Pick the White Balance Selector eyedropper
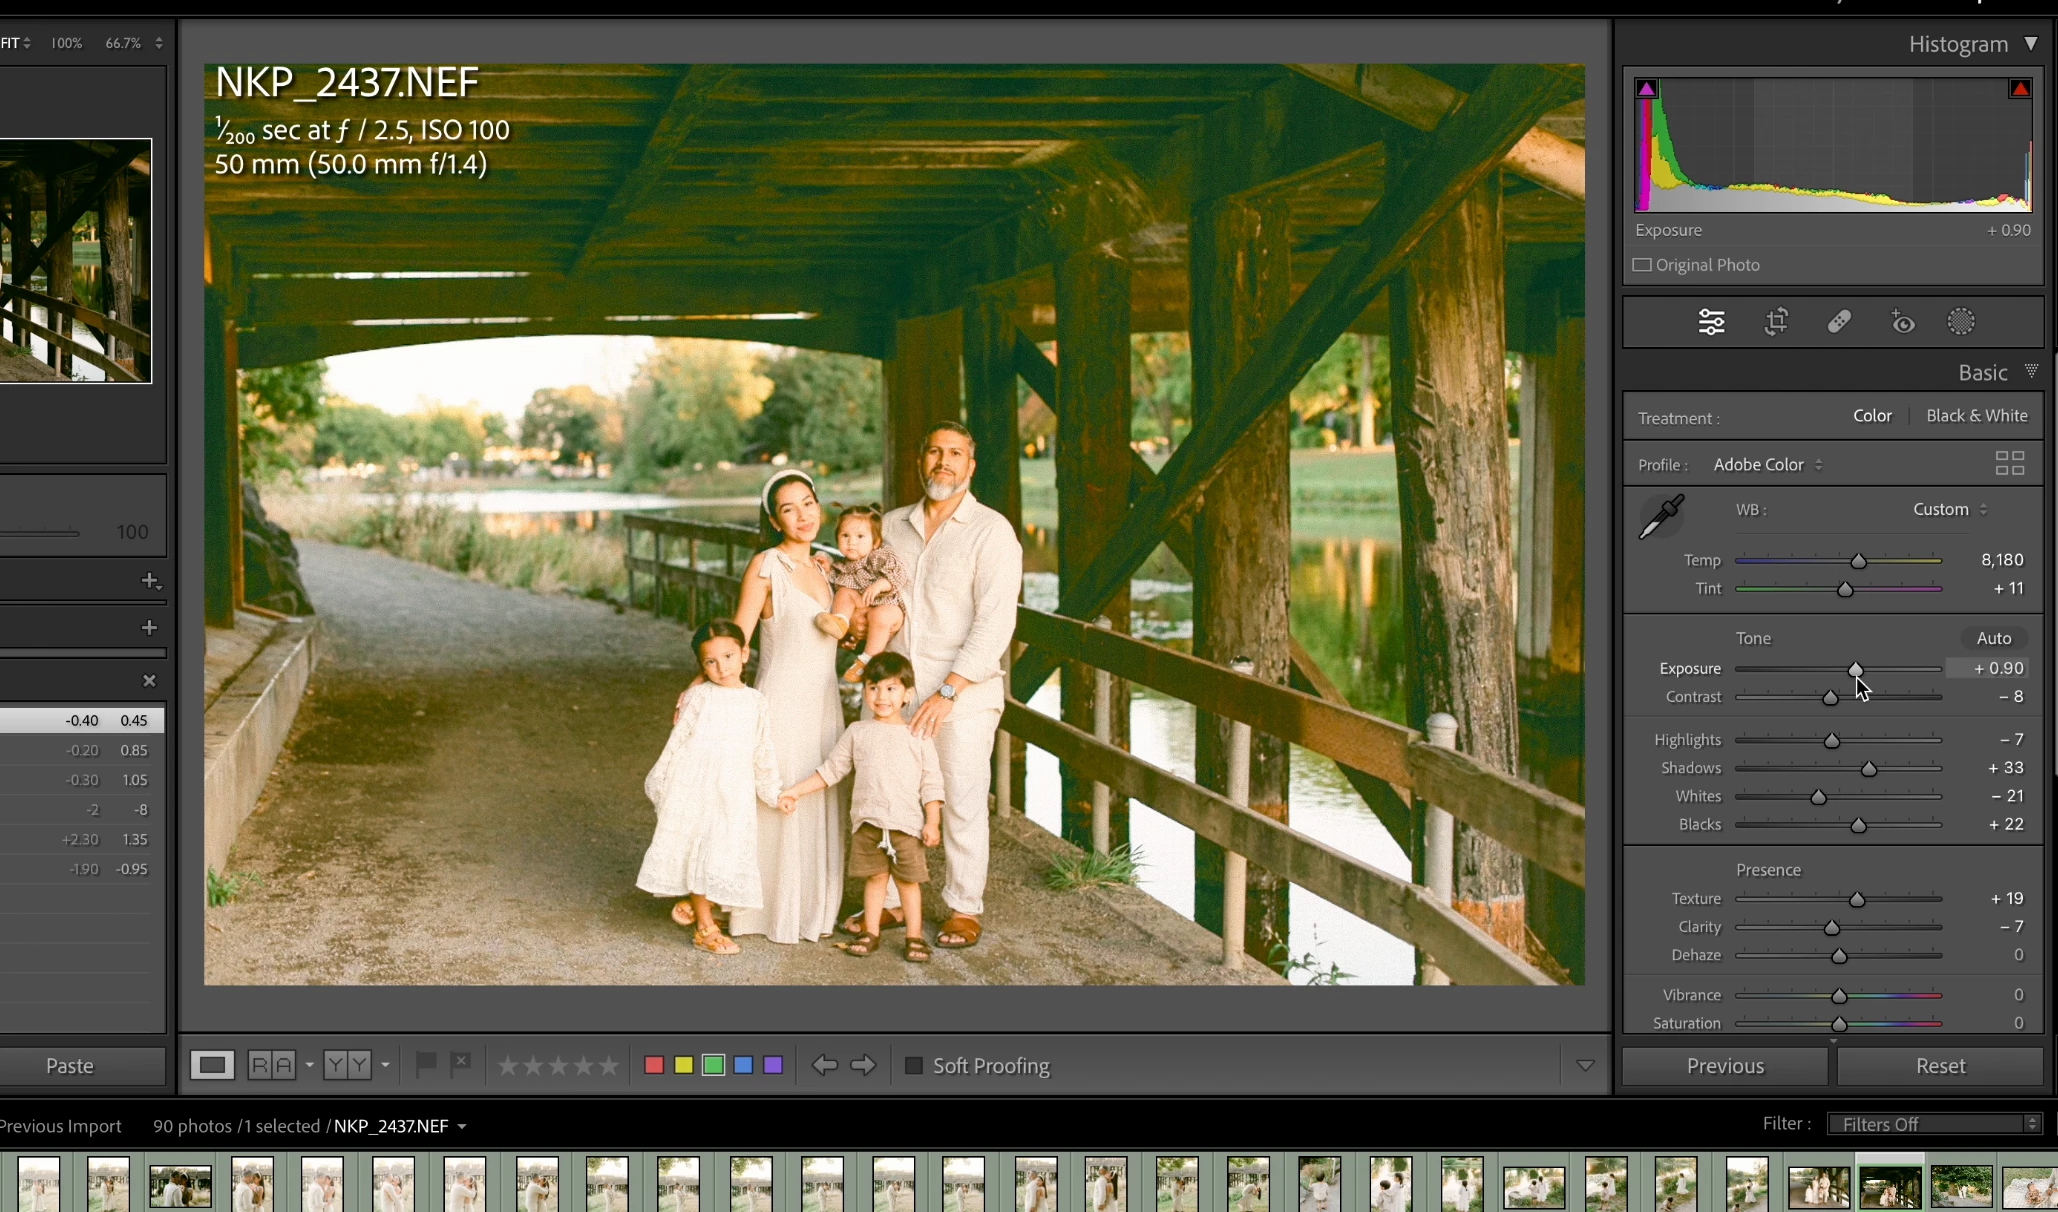The width and height of the screenshot is (2058, 1212). pos(1661,517)
